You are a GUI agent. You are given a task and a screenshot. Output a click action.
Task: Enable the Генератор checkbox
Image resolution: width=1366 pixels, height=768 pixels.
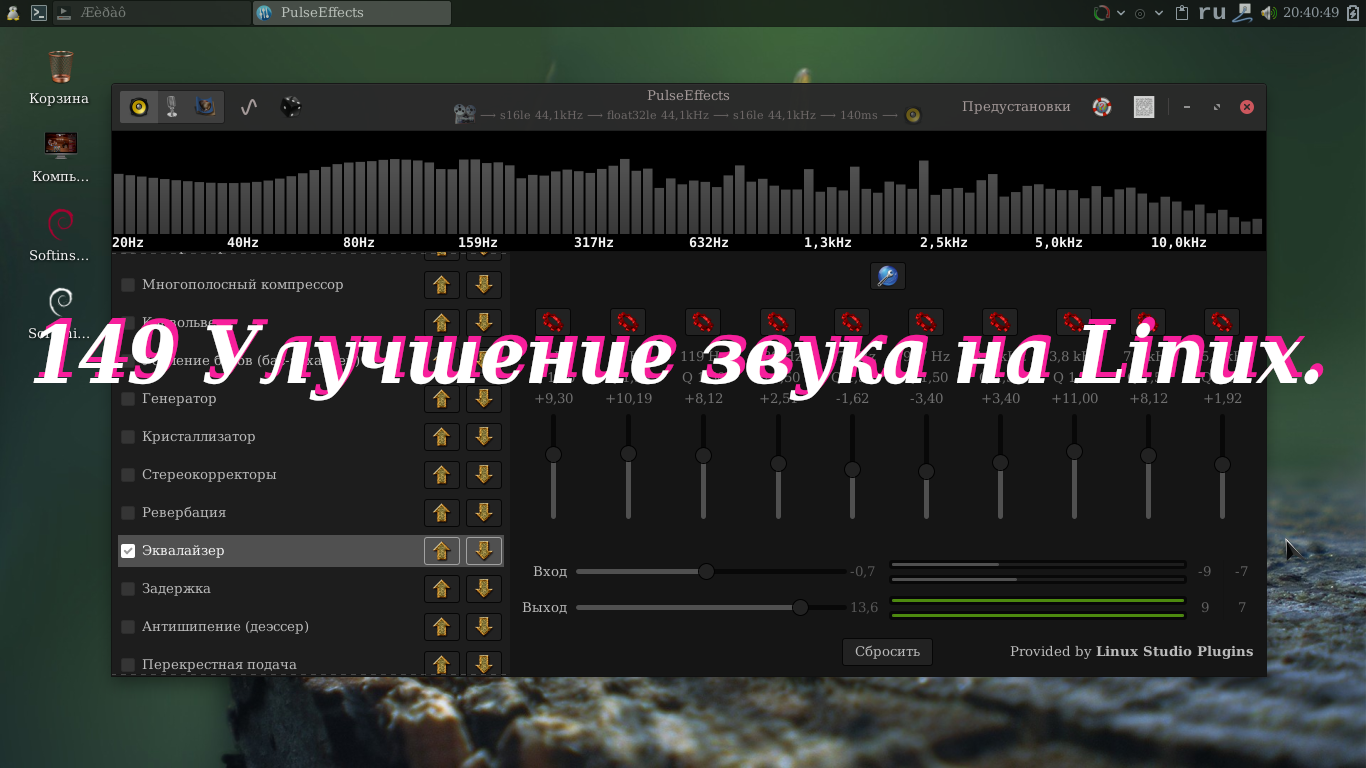(x=128, y=399)
